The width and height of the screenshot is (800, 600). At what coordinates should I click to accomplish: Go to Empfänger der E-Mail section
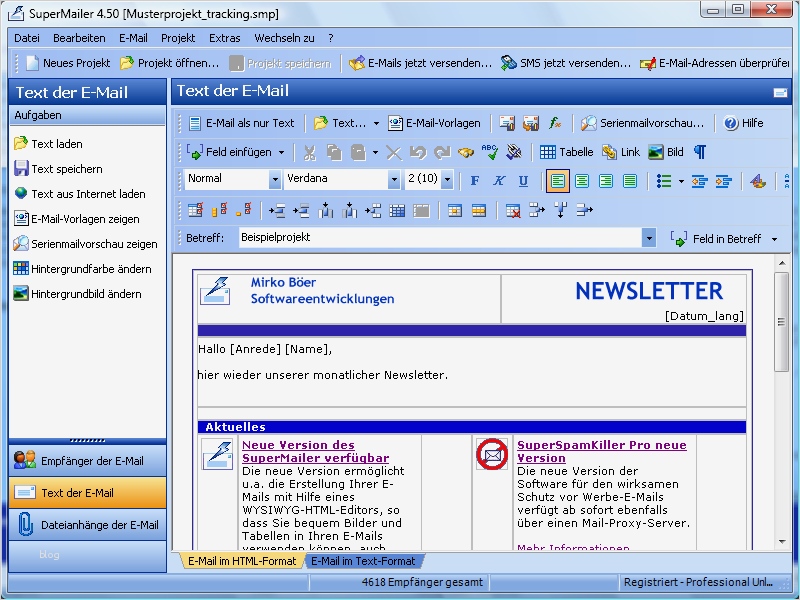87,461
